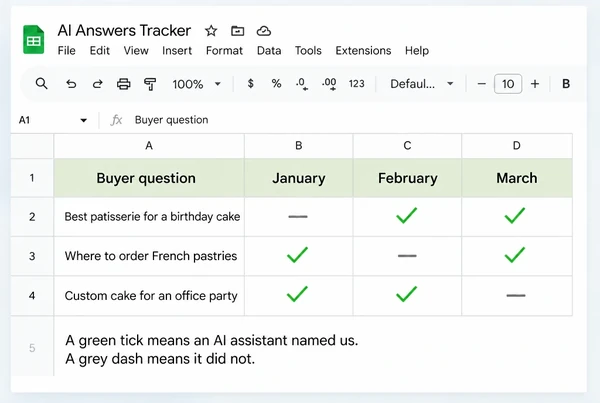Image resolution: width=600 pixels, height=403 pixels.
Task: Open the Tools menu
Action: pos(308,51)
